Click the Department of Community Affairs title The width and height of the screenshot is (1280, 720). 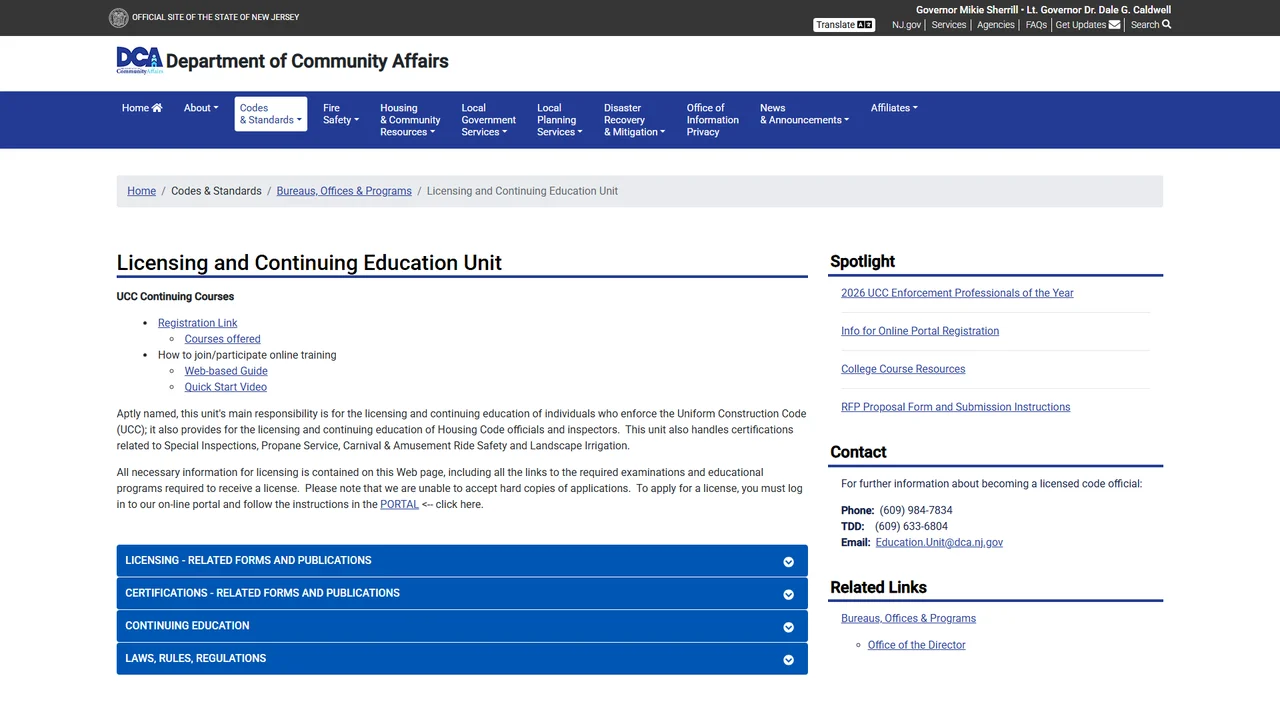[x=307, y=61]
